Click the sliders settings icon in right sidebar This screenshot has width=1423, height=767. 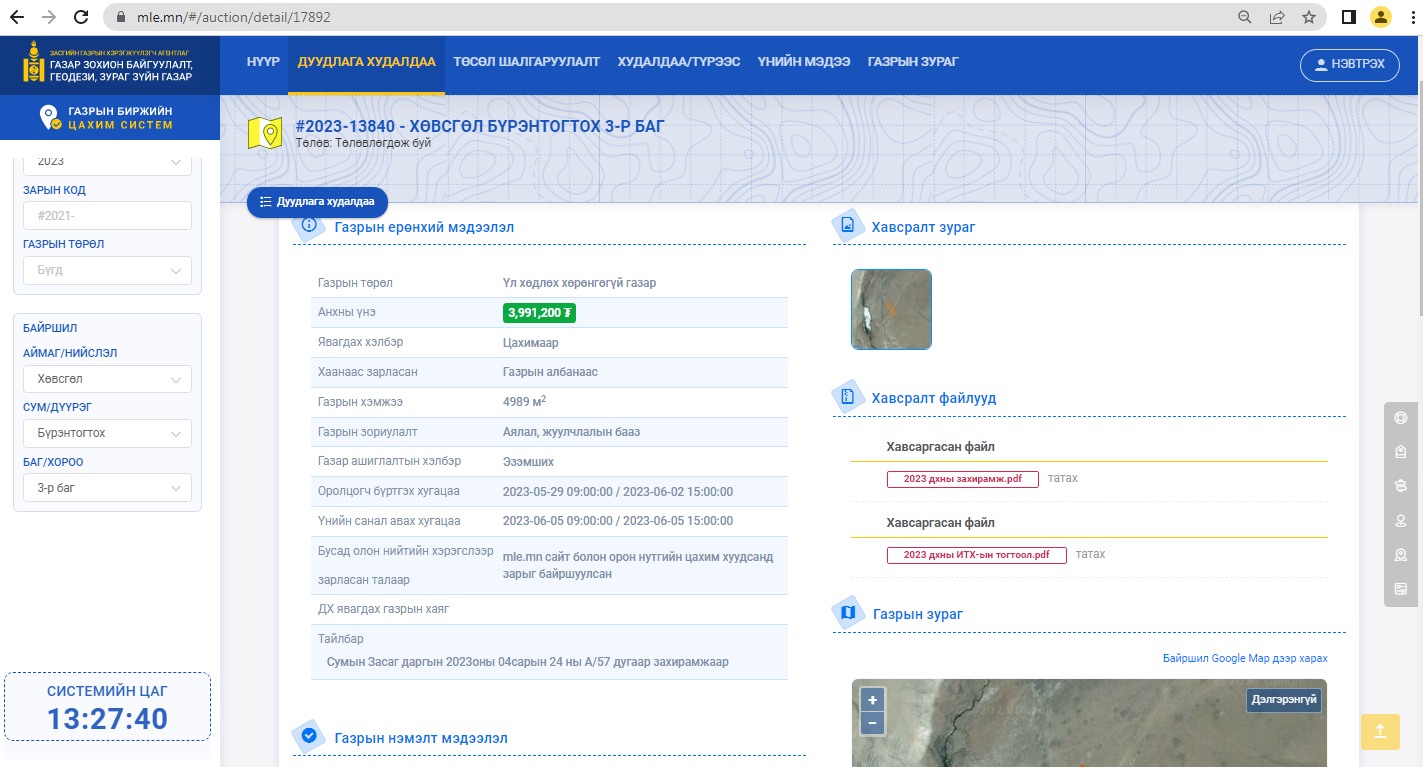tap(1401, 589)
